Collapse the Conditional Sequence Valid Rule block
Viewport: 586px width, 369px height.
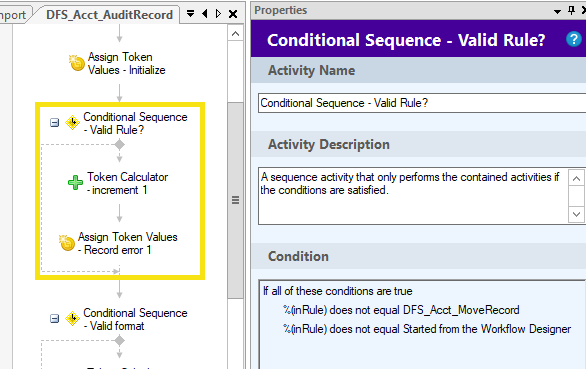click(55, 123)
